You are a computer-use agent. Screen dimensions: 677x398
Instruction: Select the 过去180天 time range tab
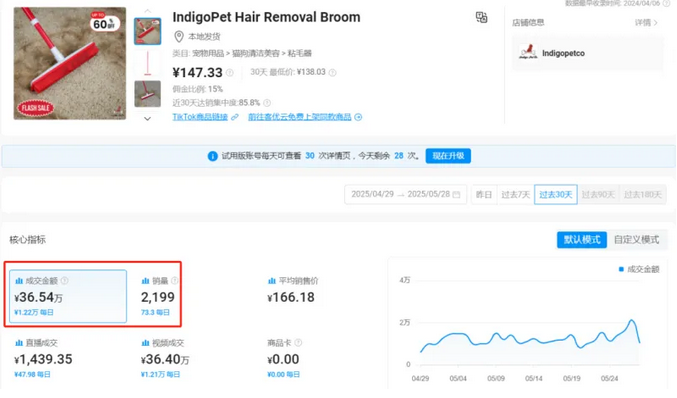[x=643, y=195]
